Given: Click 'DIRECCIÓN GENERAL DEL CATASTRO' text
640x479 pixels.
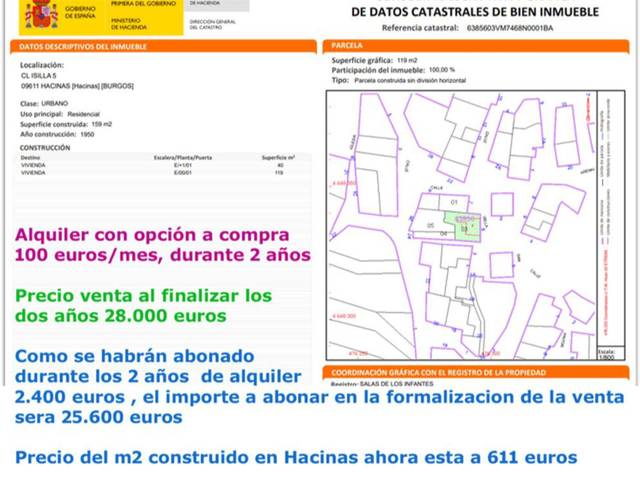Looking at the screenshot, I should [213, 24].
